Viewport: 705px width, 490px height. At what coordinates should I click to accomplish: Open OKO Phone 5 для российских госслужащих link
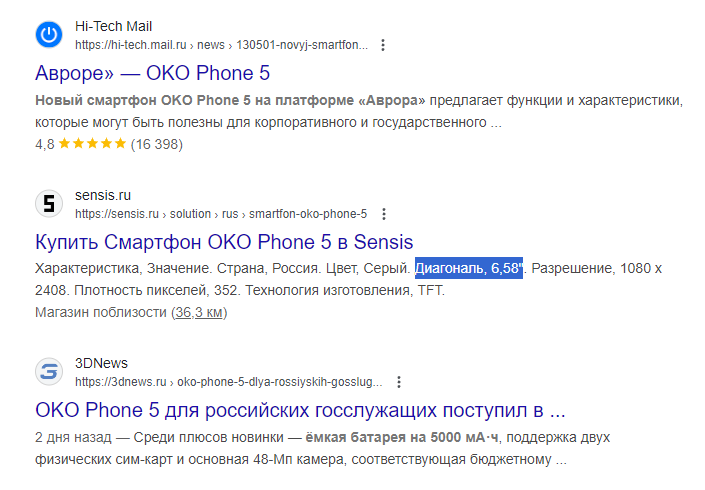click(x=300, y=410)
